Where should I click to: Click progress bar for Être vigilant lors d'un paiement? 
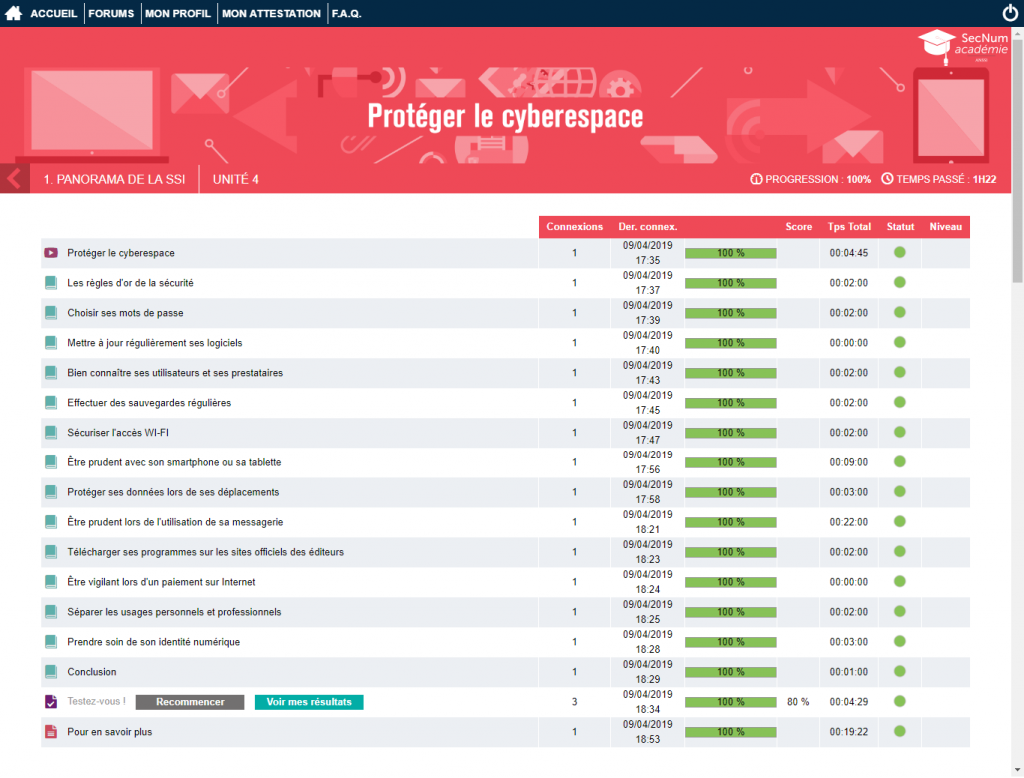pyautogui.click(x=730, y=582)
